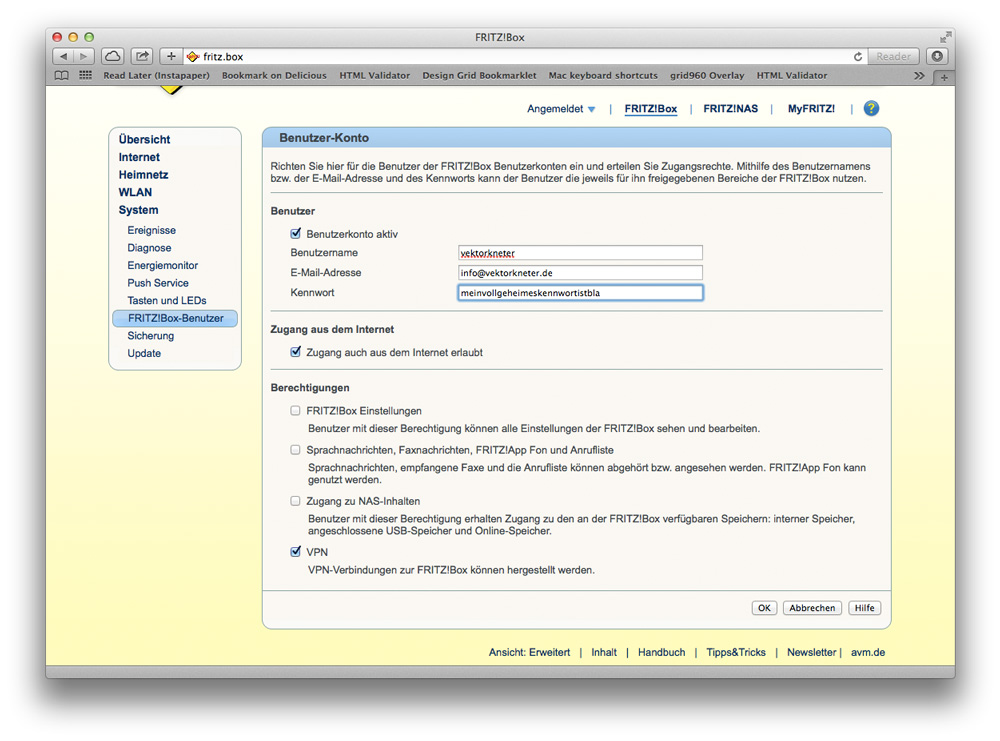1000x741 pixels.
Task: Open the reading list book icon
Action: pos(62,75)
